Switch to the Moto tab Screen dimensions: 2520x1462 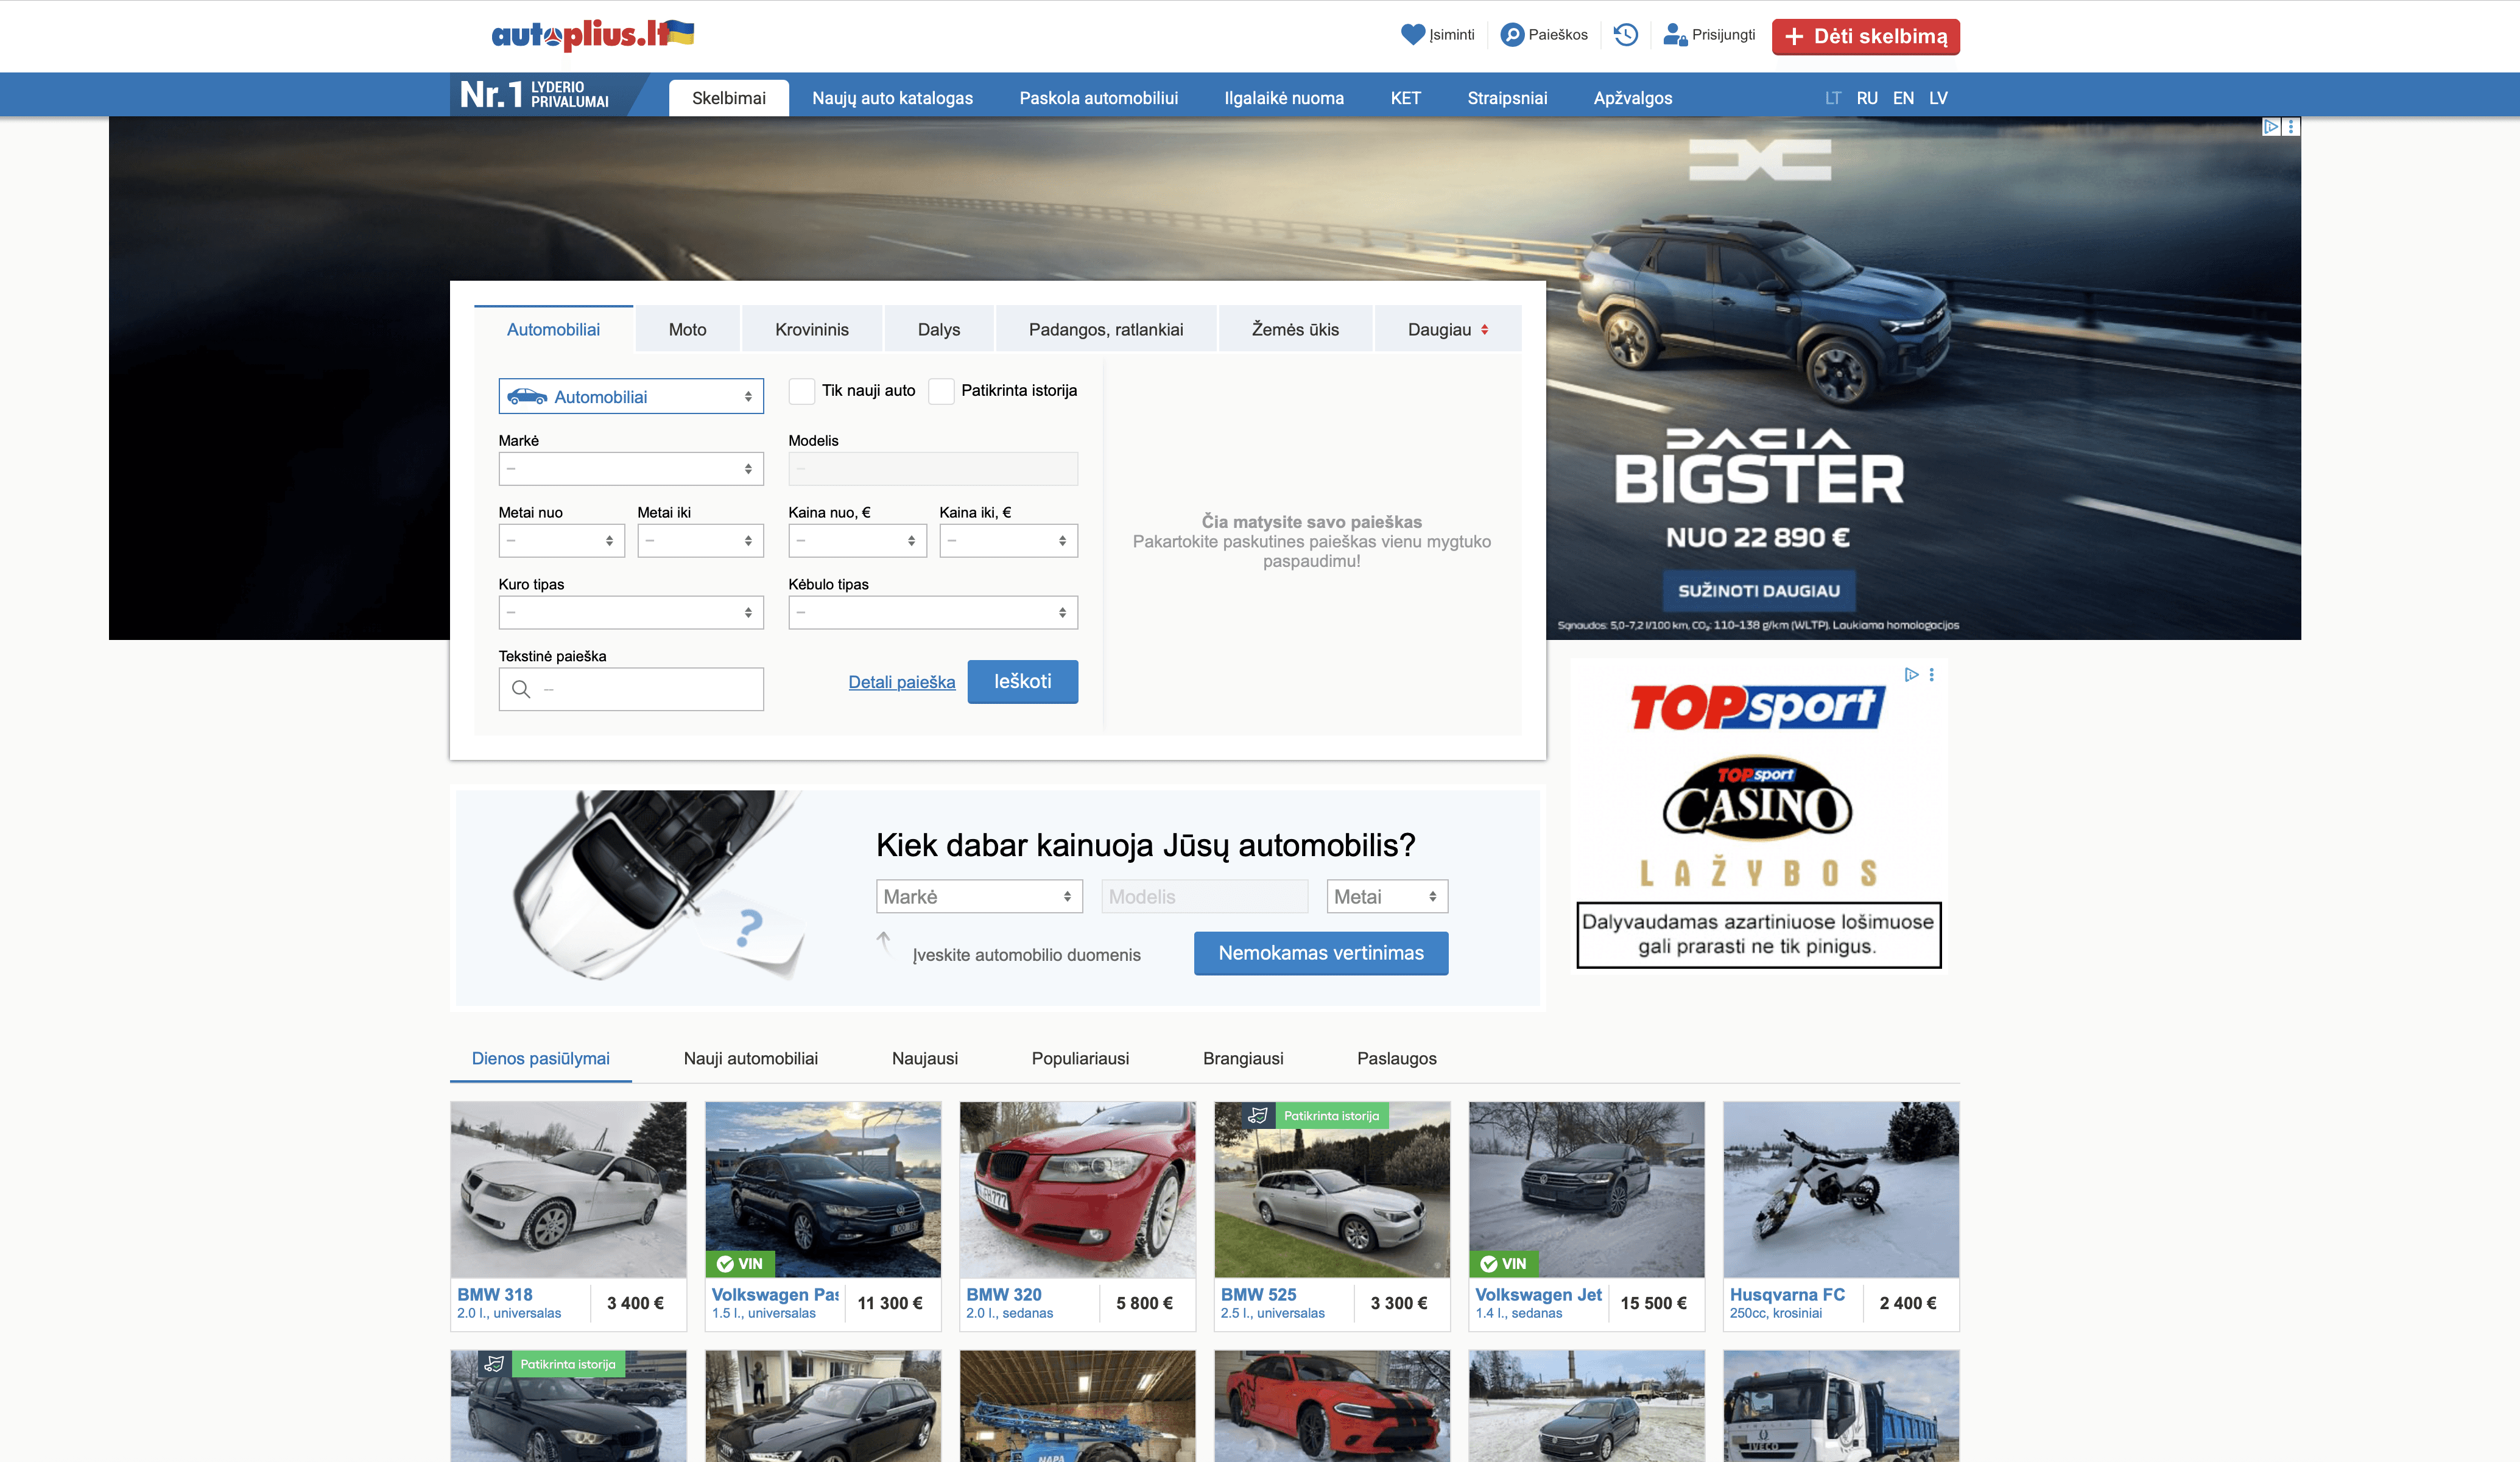click(x=687, y=330)
